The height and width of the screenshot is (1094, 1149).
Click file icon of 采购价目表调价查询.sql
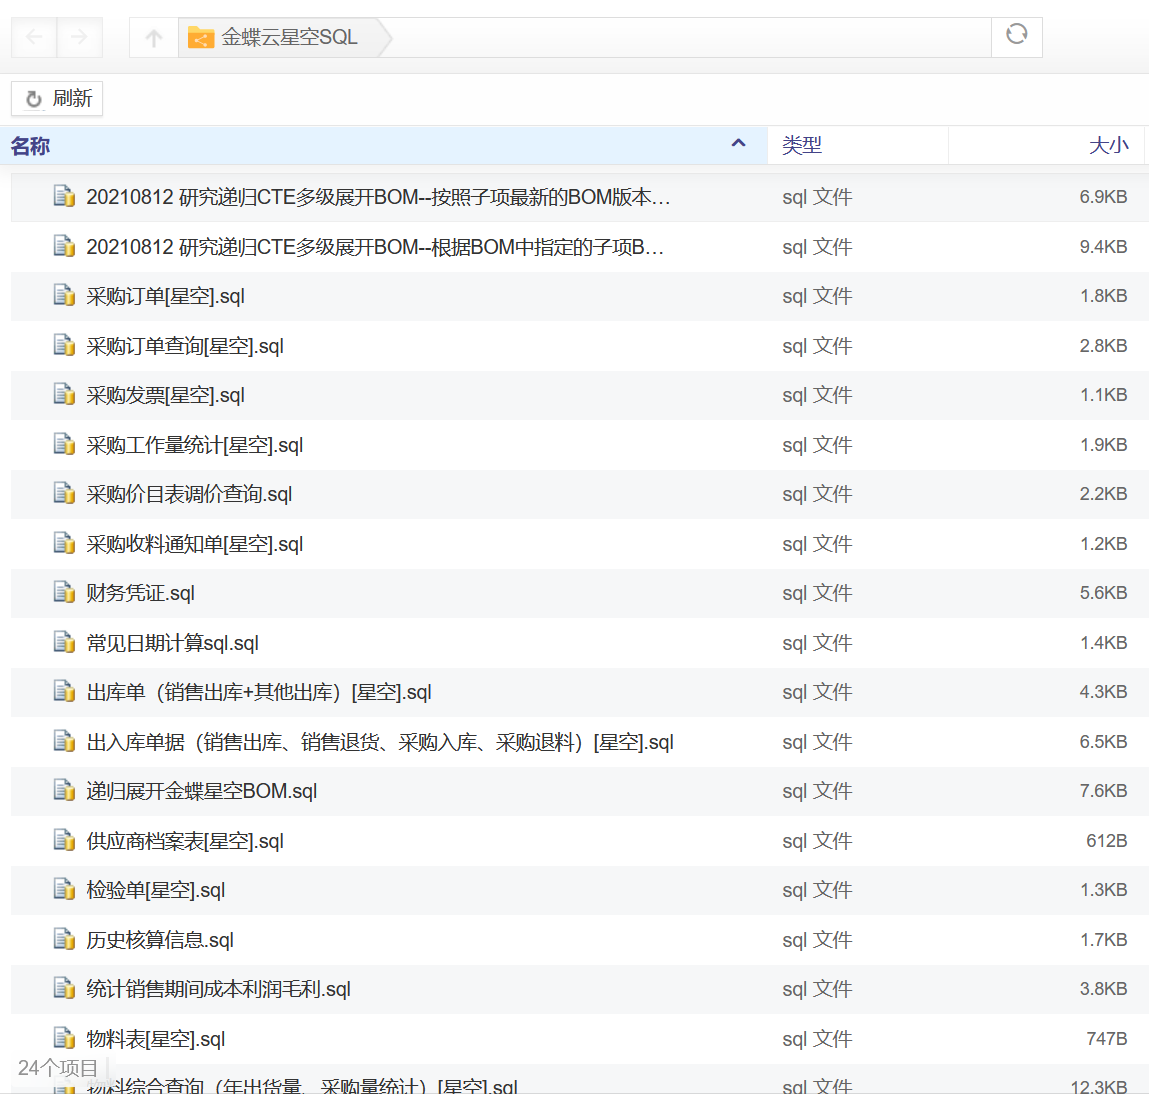[x=64, y=493]
